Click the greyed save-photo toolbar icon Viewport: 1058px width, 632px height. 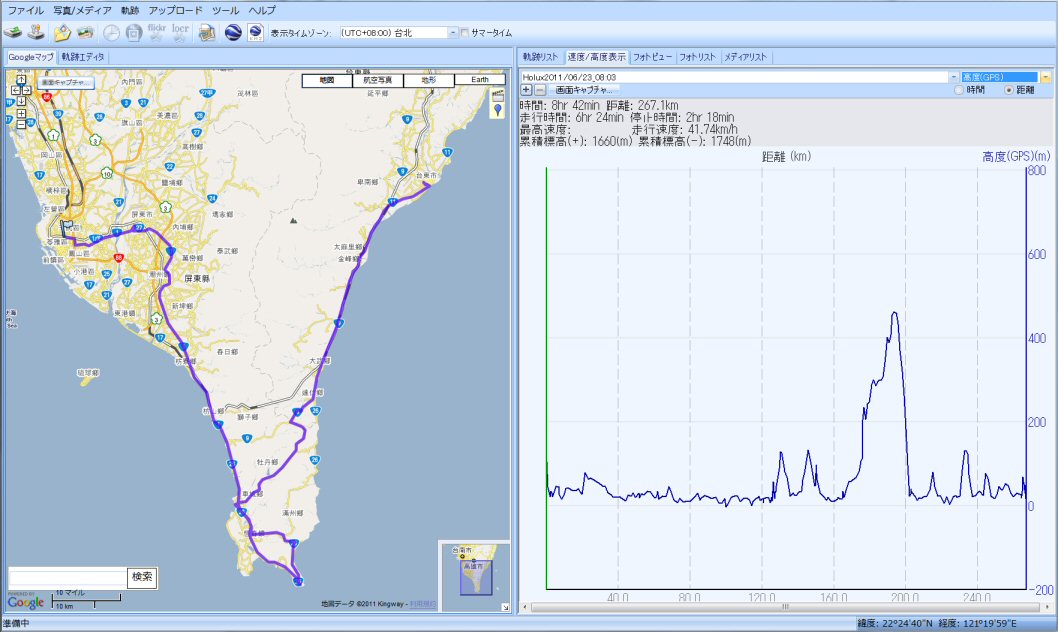134,32
